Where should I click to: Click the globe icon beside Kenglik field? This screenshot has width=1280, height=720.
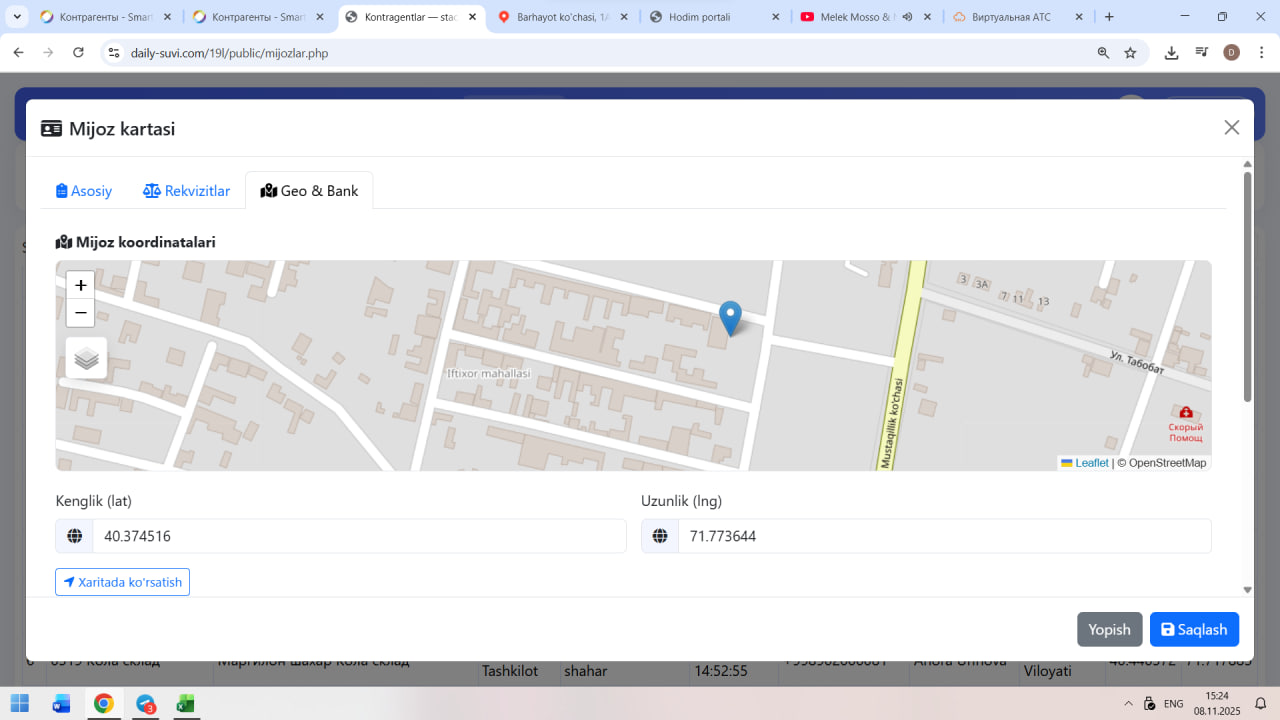point(74,536)
